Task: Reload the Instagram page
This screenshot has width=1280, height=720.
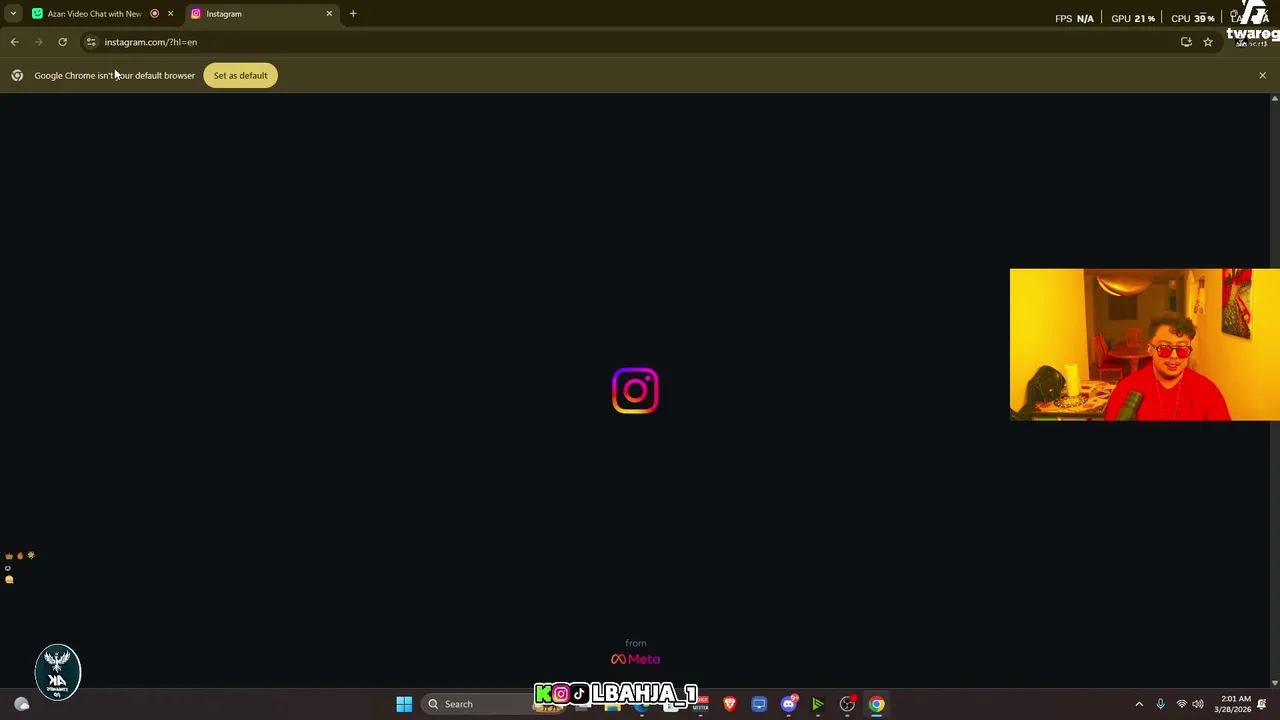Action: point(62,42)
